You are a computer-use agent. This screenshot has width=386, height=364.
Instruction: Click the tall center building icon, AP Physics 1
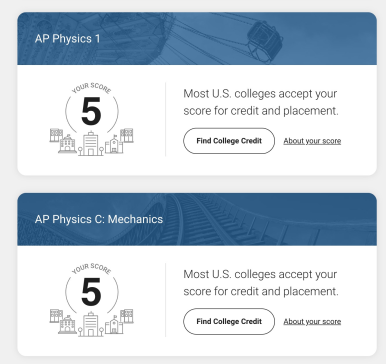click(91, 143)
